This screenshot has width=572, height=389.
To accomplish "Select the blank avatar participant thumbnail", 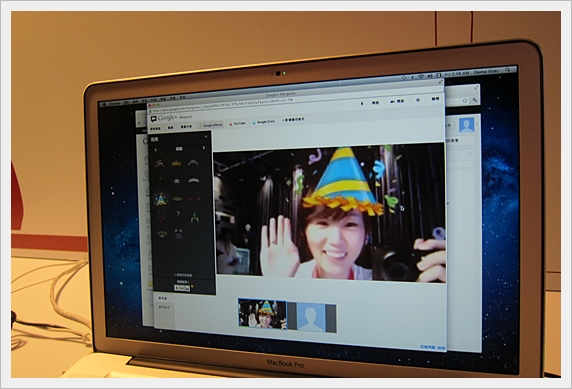I will (x=312, y=317).
